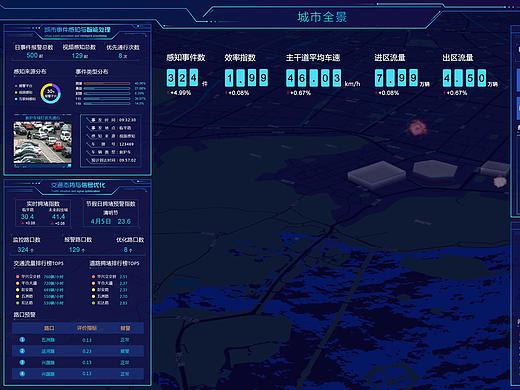Screen dimensions: 520x390
Task: Select the 事件类型分布 heading
Action: pyautogui.click(x=92, y=72)
